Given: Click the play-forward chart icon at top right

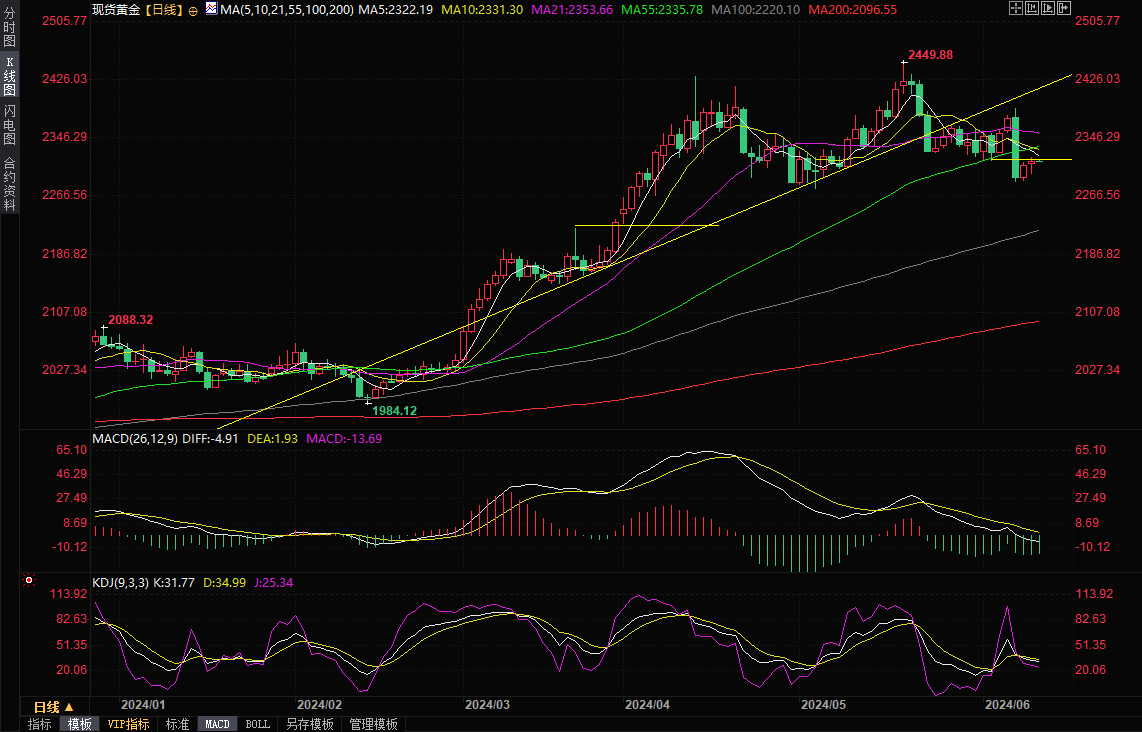Looking at the screenshot, I should tap(1048, 8).
